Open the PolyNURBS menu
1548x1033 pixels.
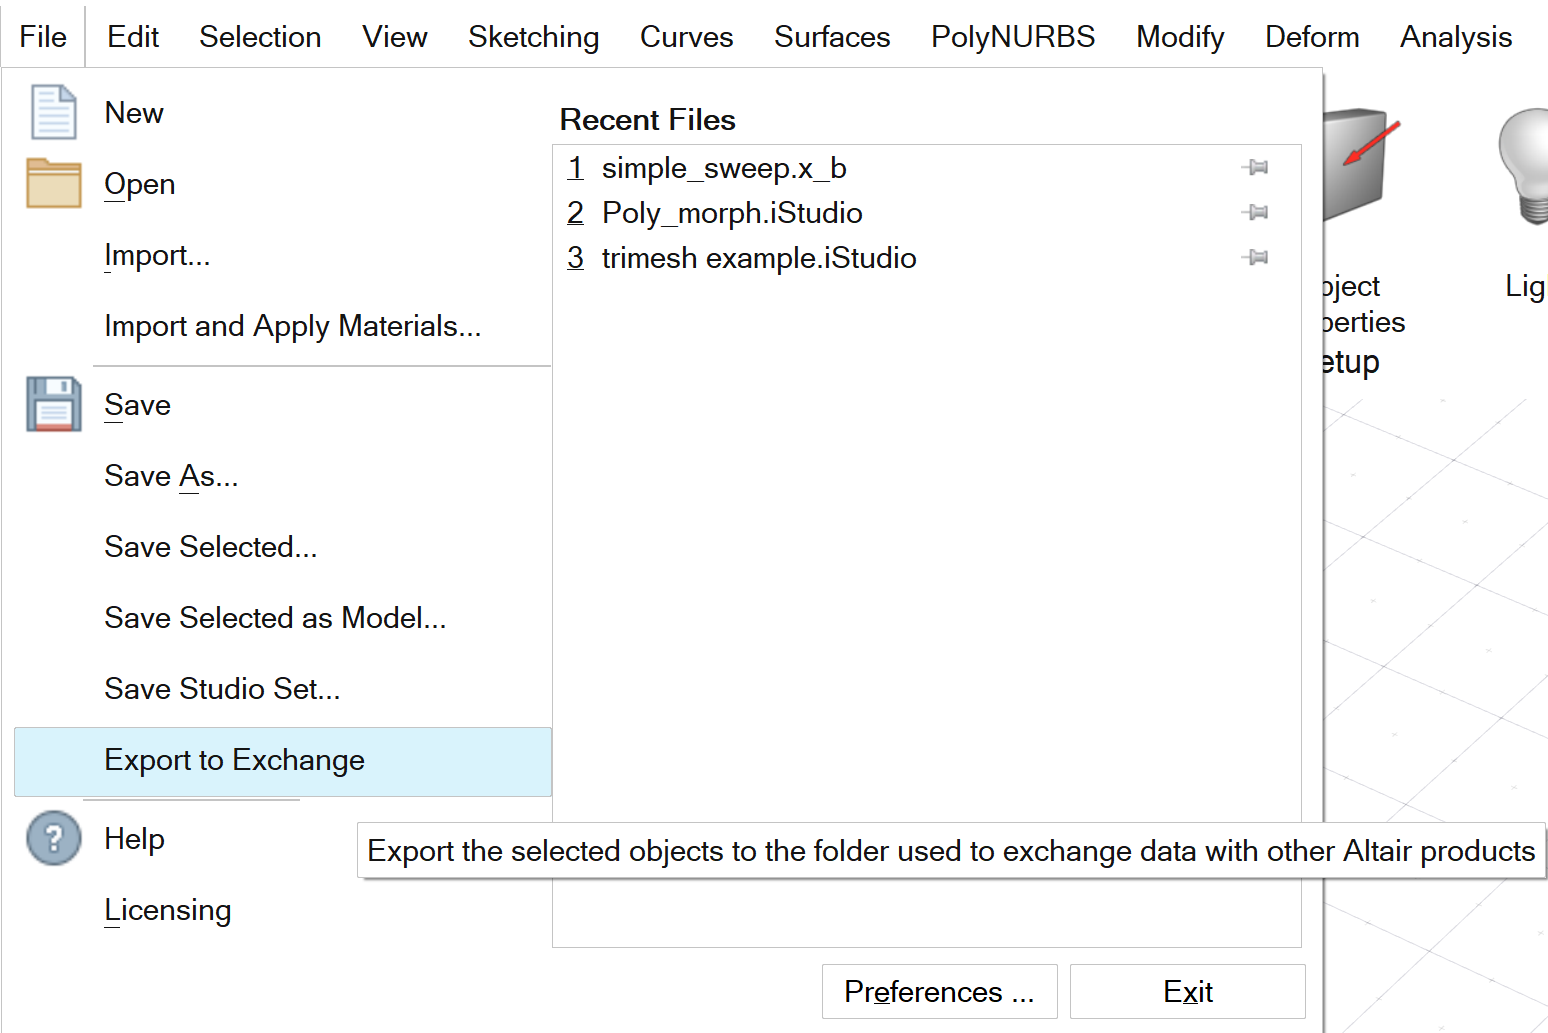(x=1012, y=37)
